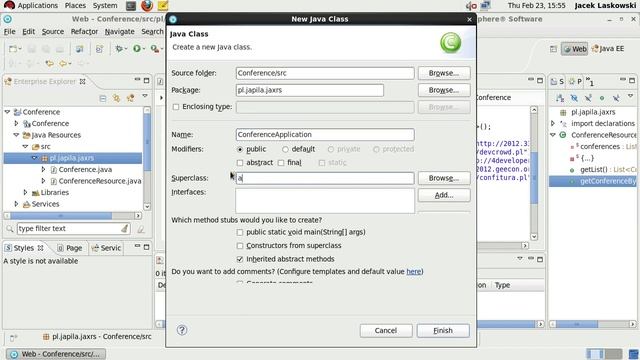
Task: Click Hide Static Members icon in Outline
Action: point(588,98)
